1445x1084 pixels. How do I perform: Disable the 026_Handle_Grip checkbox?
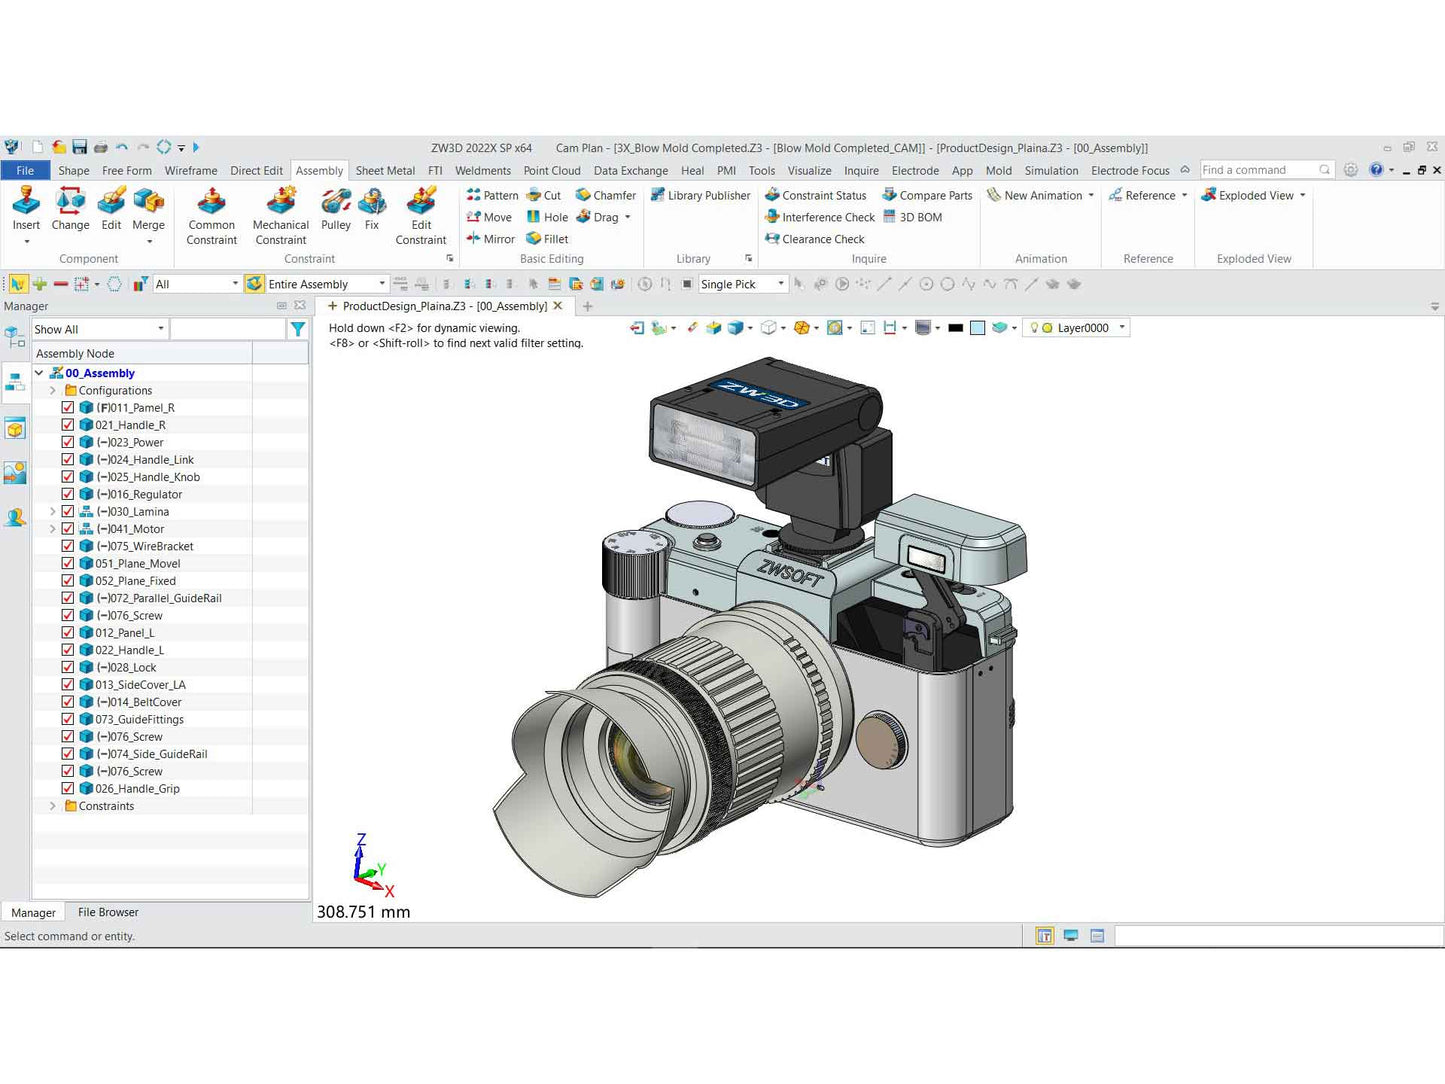(68, 788)
